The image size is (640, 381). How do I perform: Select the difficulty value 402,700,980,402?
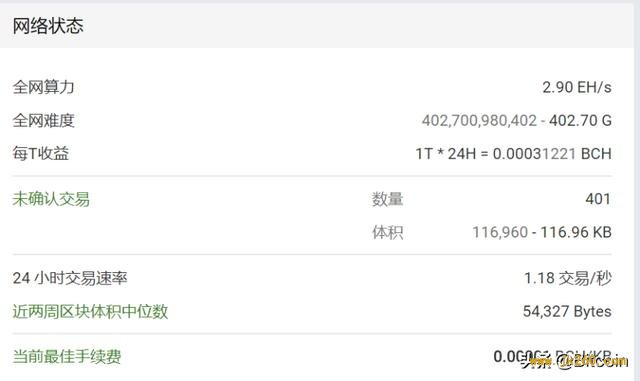[479, 120]
